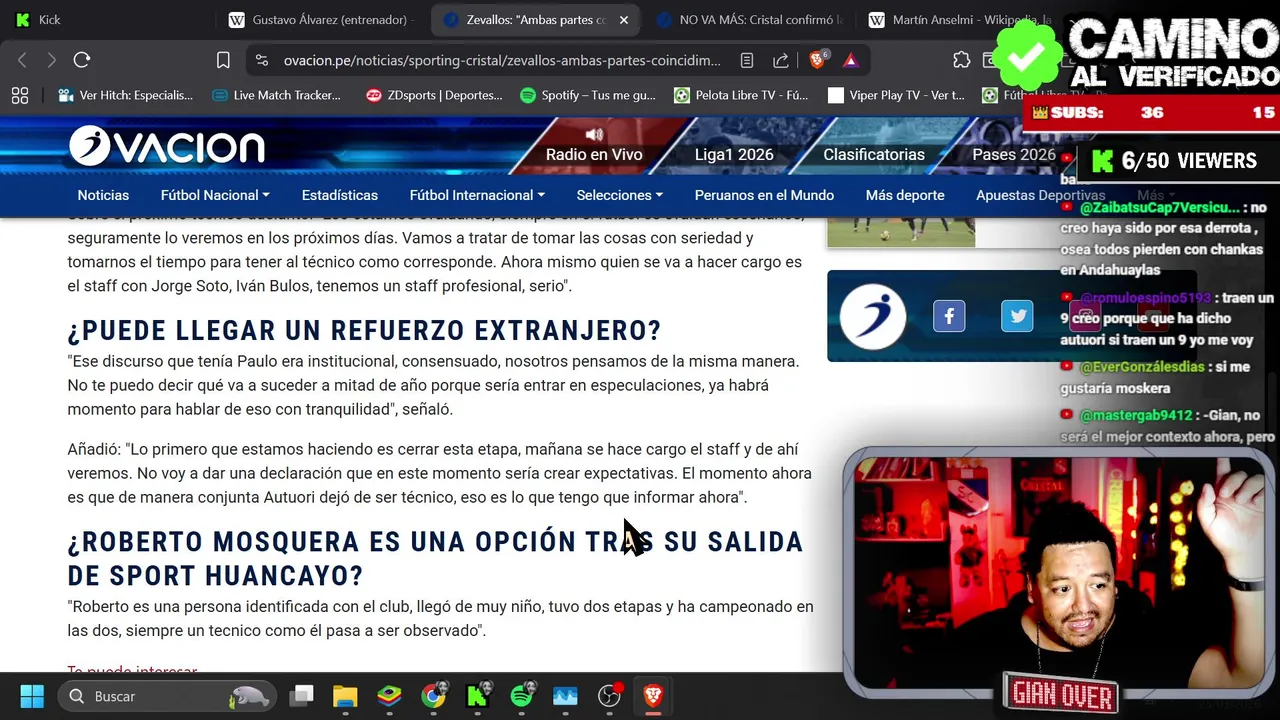The width and height of the screenshot is (1280, 720).
Task: Click the Twitter icon in sidebar widget
Action: (1017, 317)
